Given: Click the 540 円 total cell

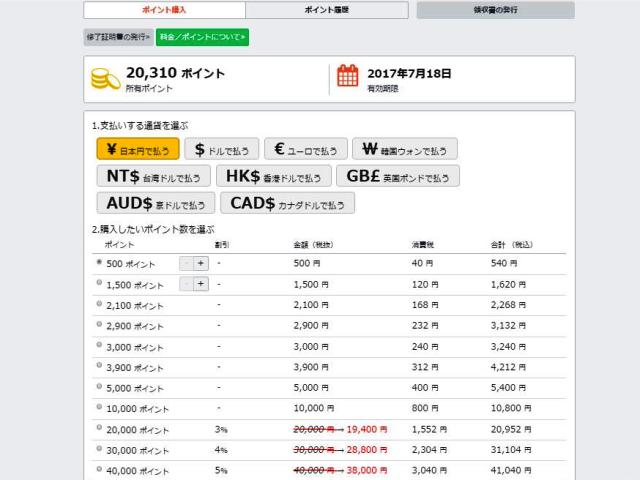Looking at the screenshot, I should [504, 263].
